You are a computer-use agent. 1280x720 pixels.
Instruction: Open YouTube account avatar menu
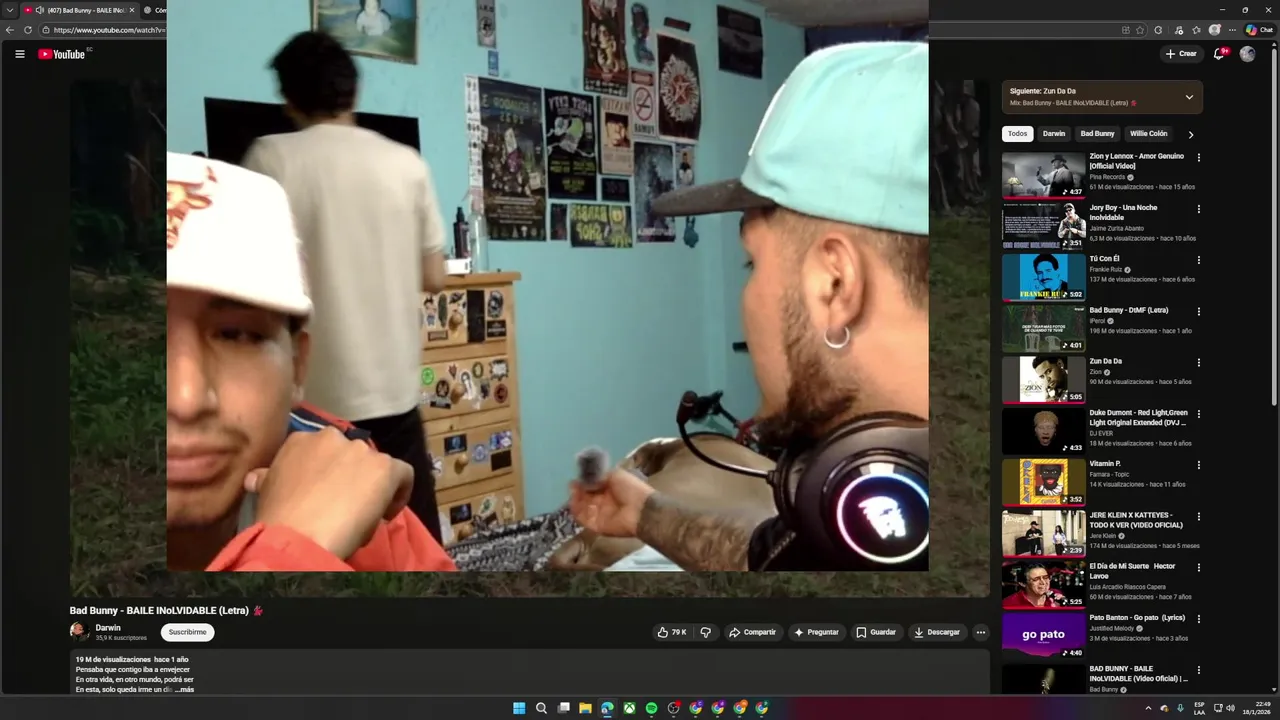1247,54
